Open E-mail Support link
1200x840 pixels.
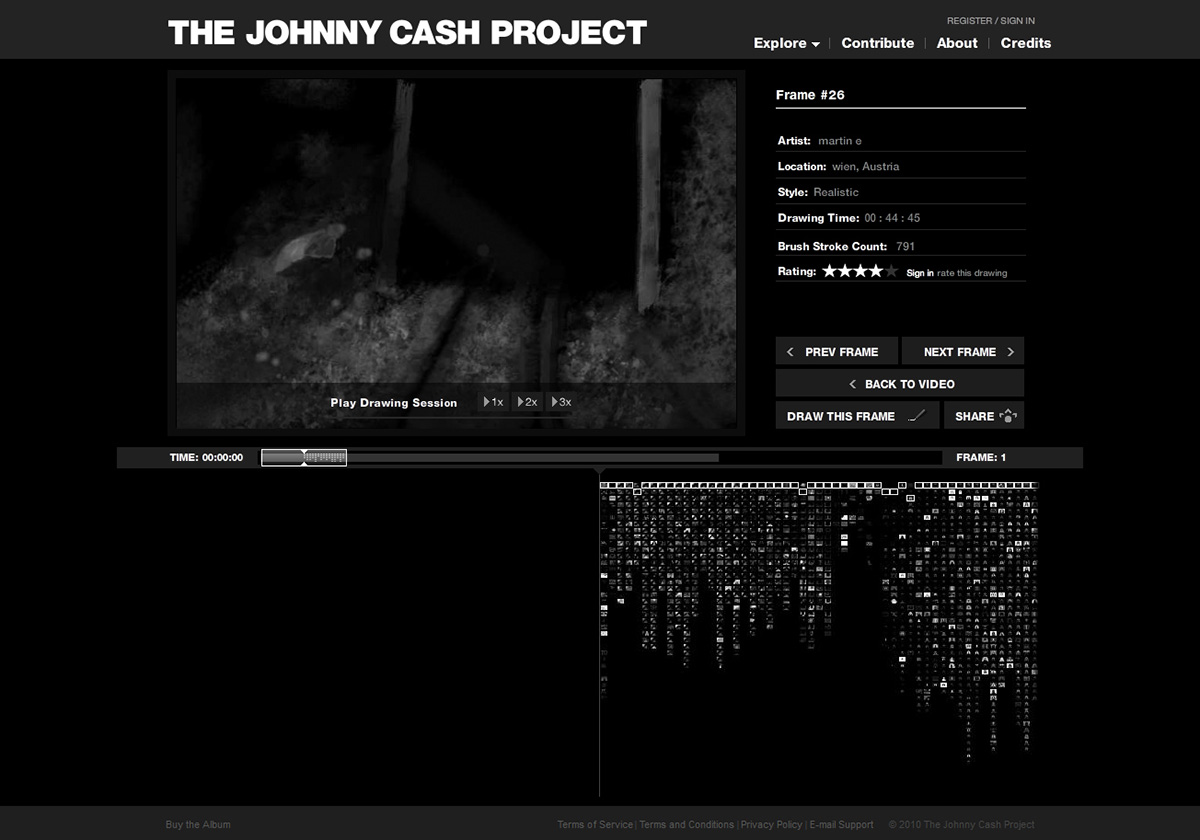click(x=842, y=825)
